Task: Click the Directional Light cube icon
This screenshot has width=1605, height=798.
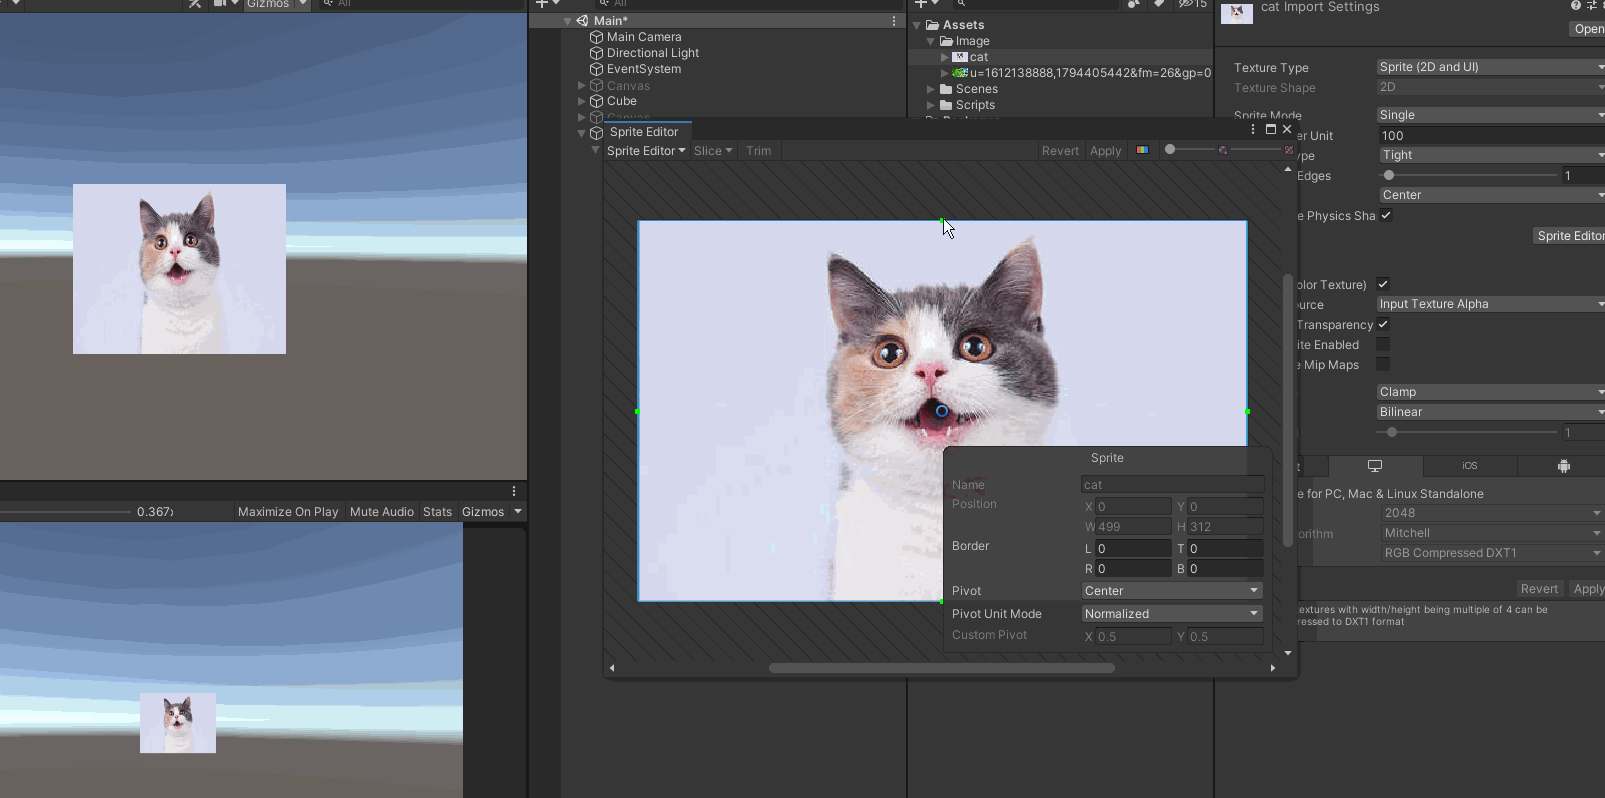Action: click(597, 53)
